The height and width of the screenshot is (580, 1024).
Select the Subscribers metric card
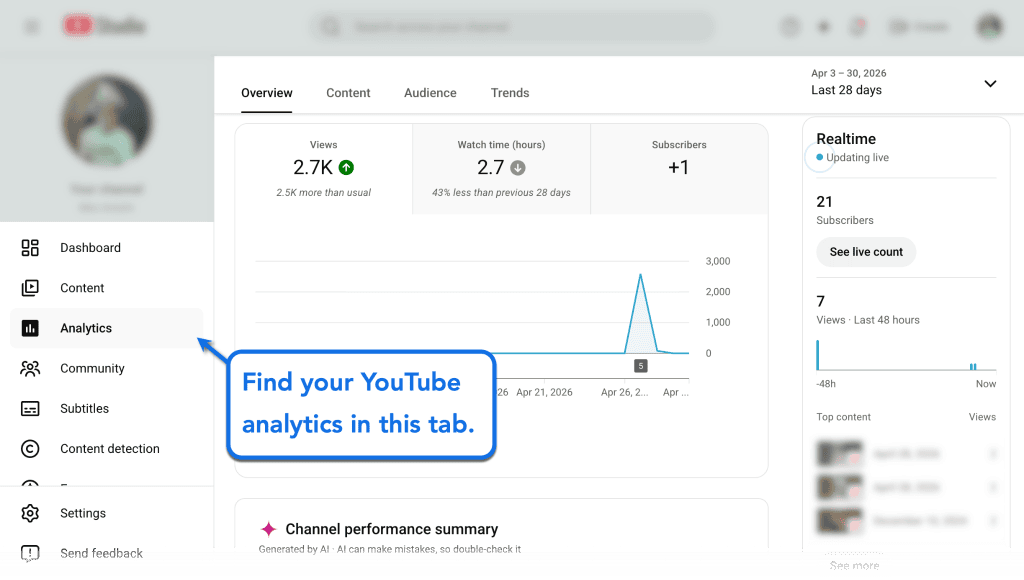pos(679,169)
